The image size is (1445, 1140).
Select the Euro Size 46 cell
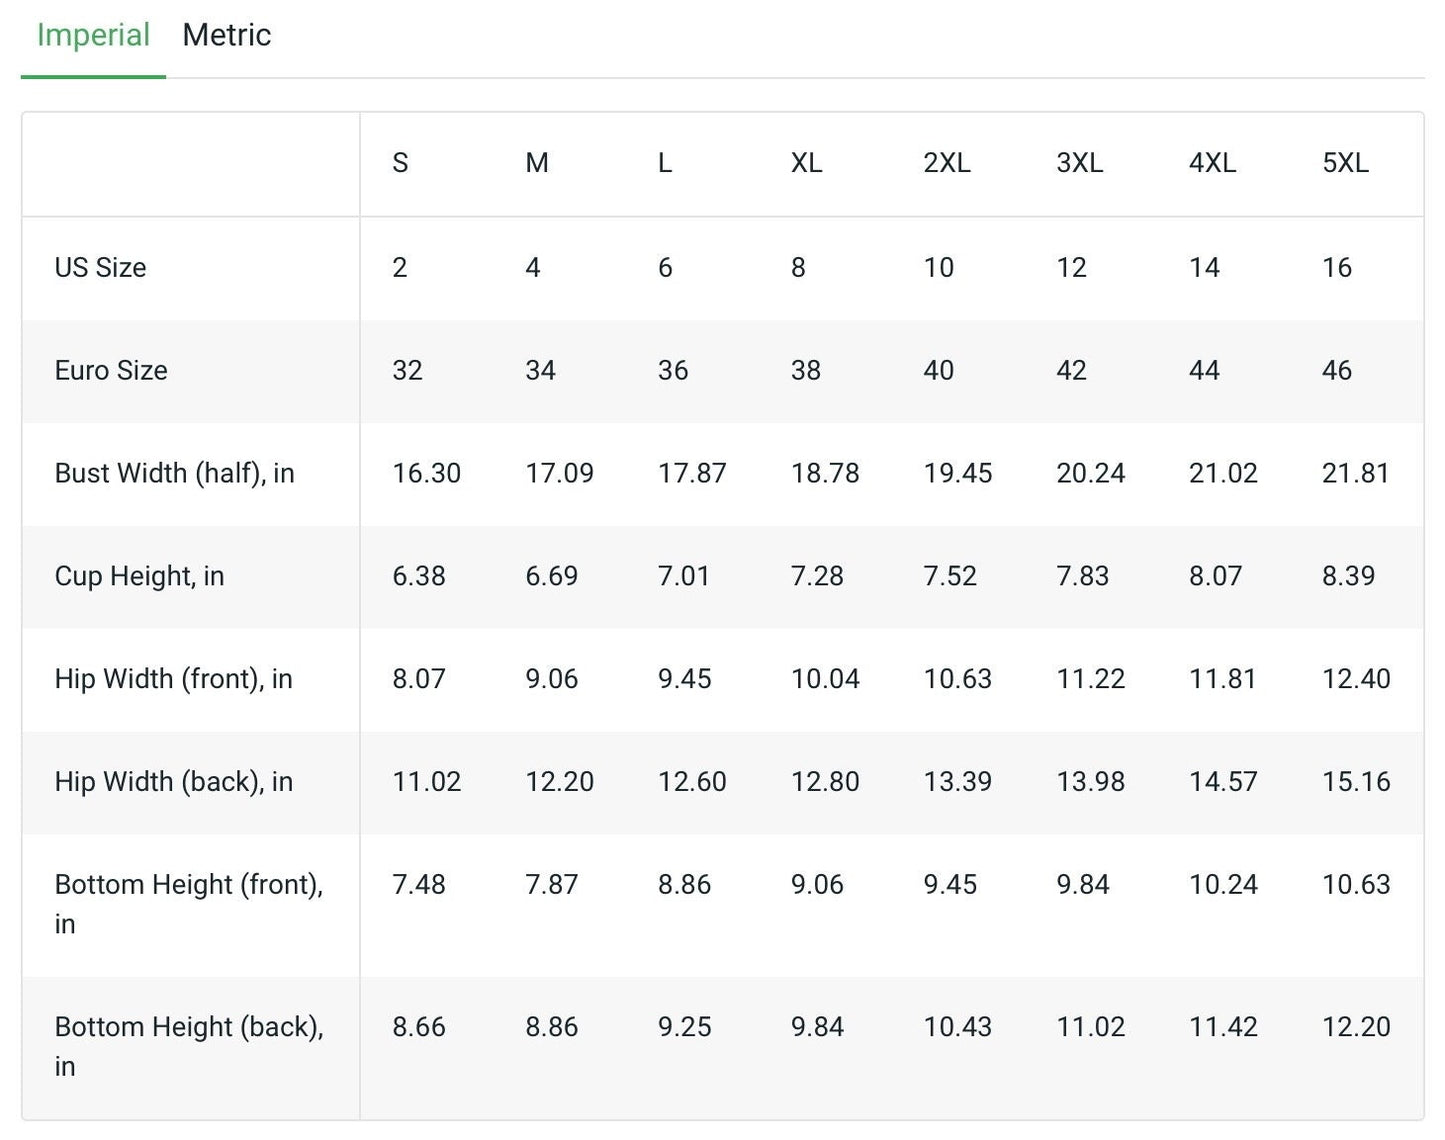point(1336,371)
